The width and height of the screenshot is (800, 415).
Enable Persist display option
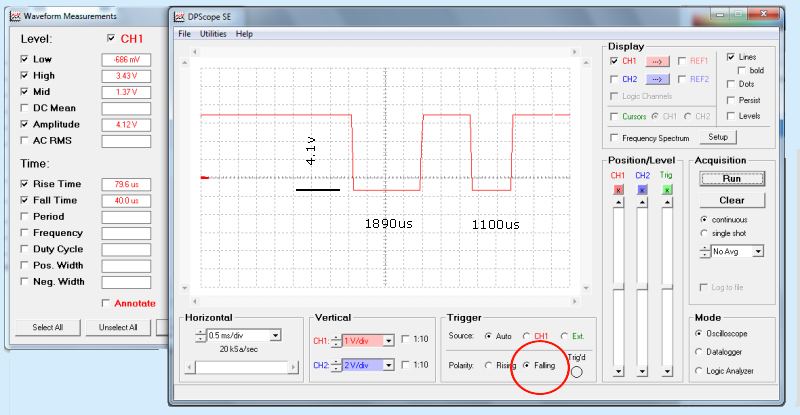tap(731, 100)
